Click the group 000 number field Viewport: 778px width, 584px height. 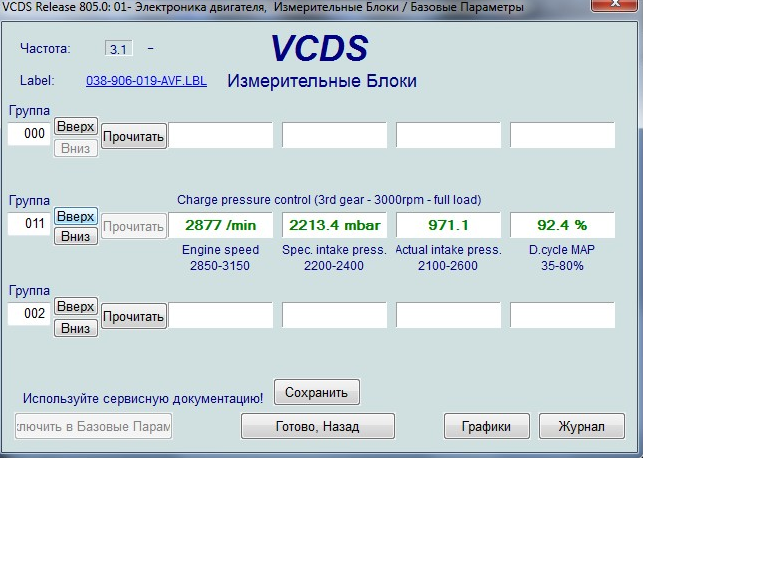point(29,134)
